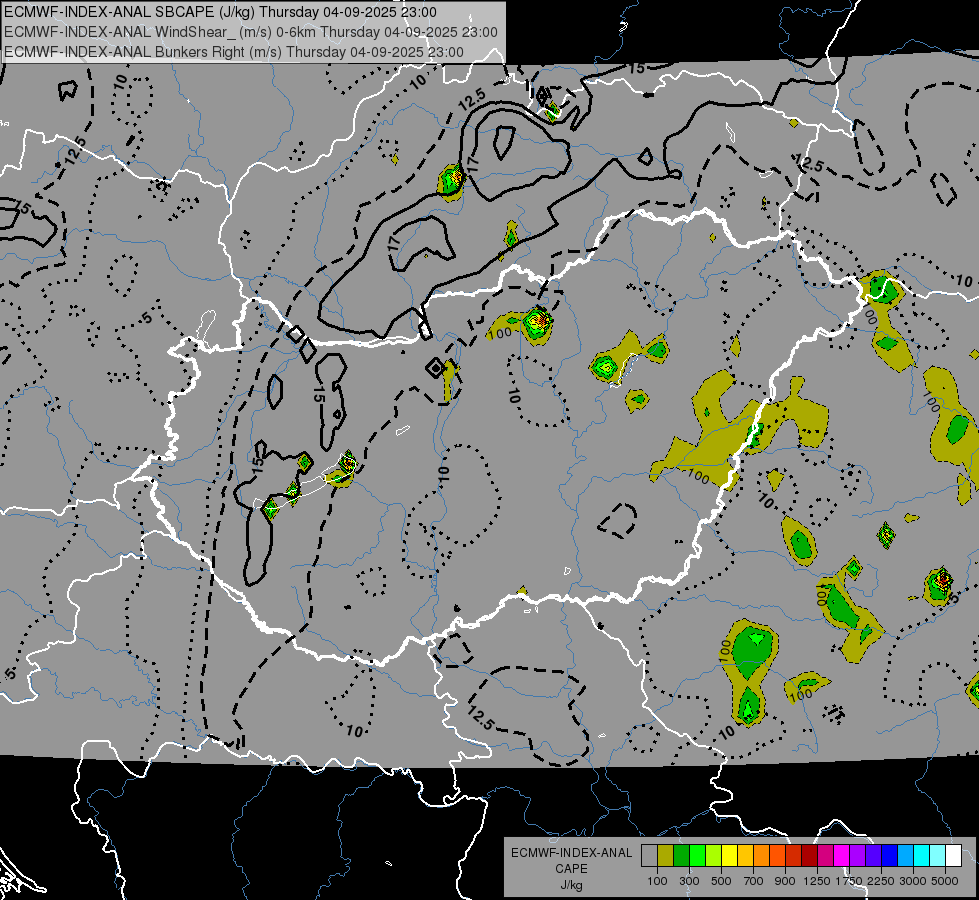Viewport: 979px width, 900px height.
Task: Click the WindShear 0-6km title line
Action: coord(251,32)
